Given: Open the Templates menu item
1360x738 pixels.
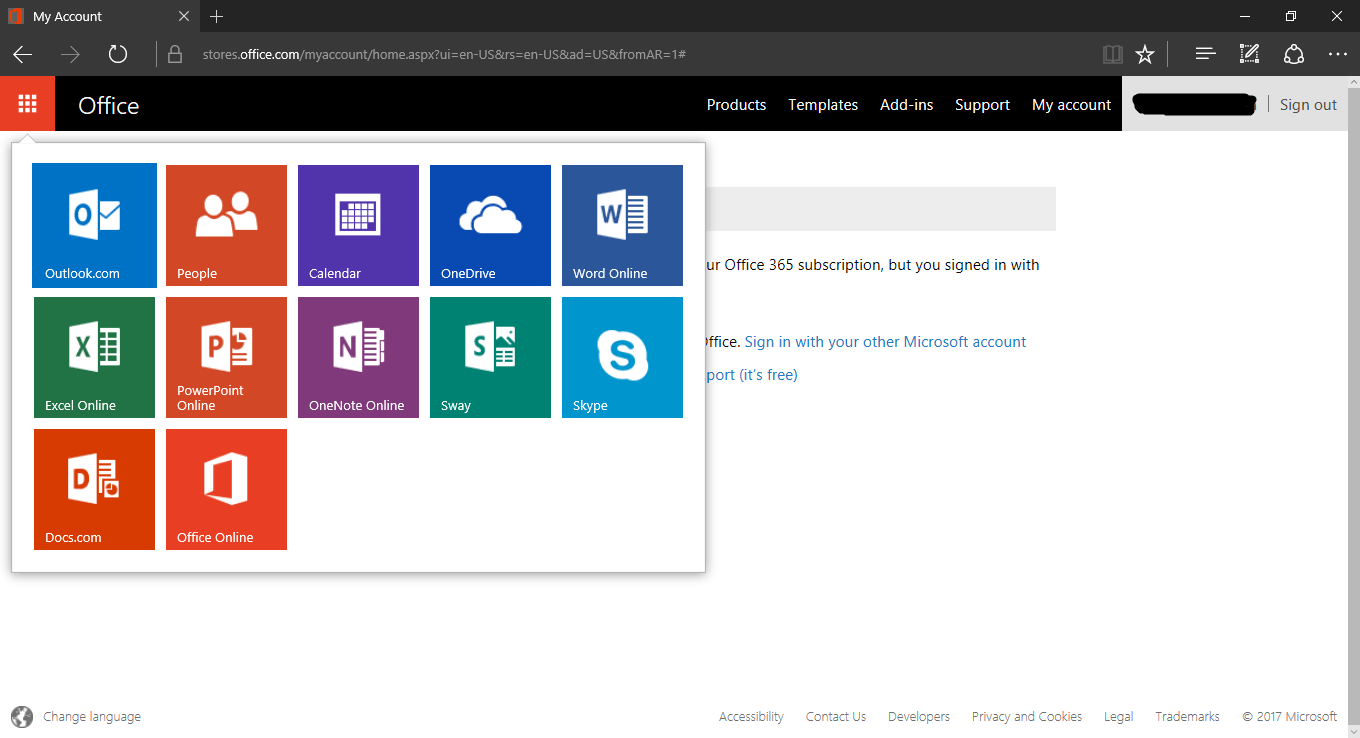Looking at the screenshot, I should pyautogui.click(x=823, y=104).
